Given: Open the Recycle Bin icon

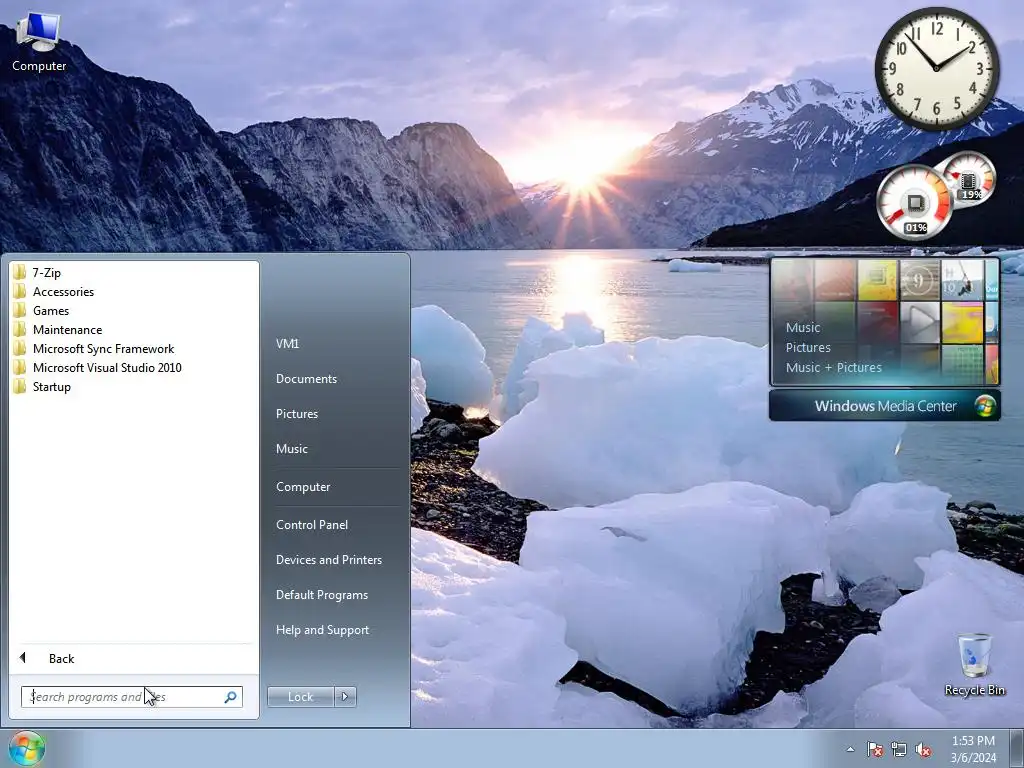Looking at the screenshot, I should click(974, 664).
